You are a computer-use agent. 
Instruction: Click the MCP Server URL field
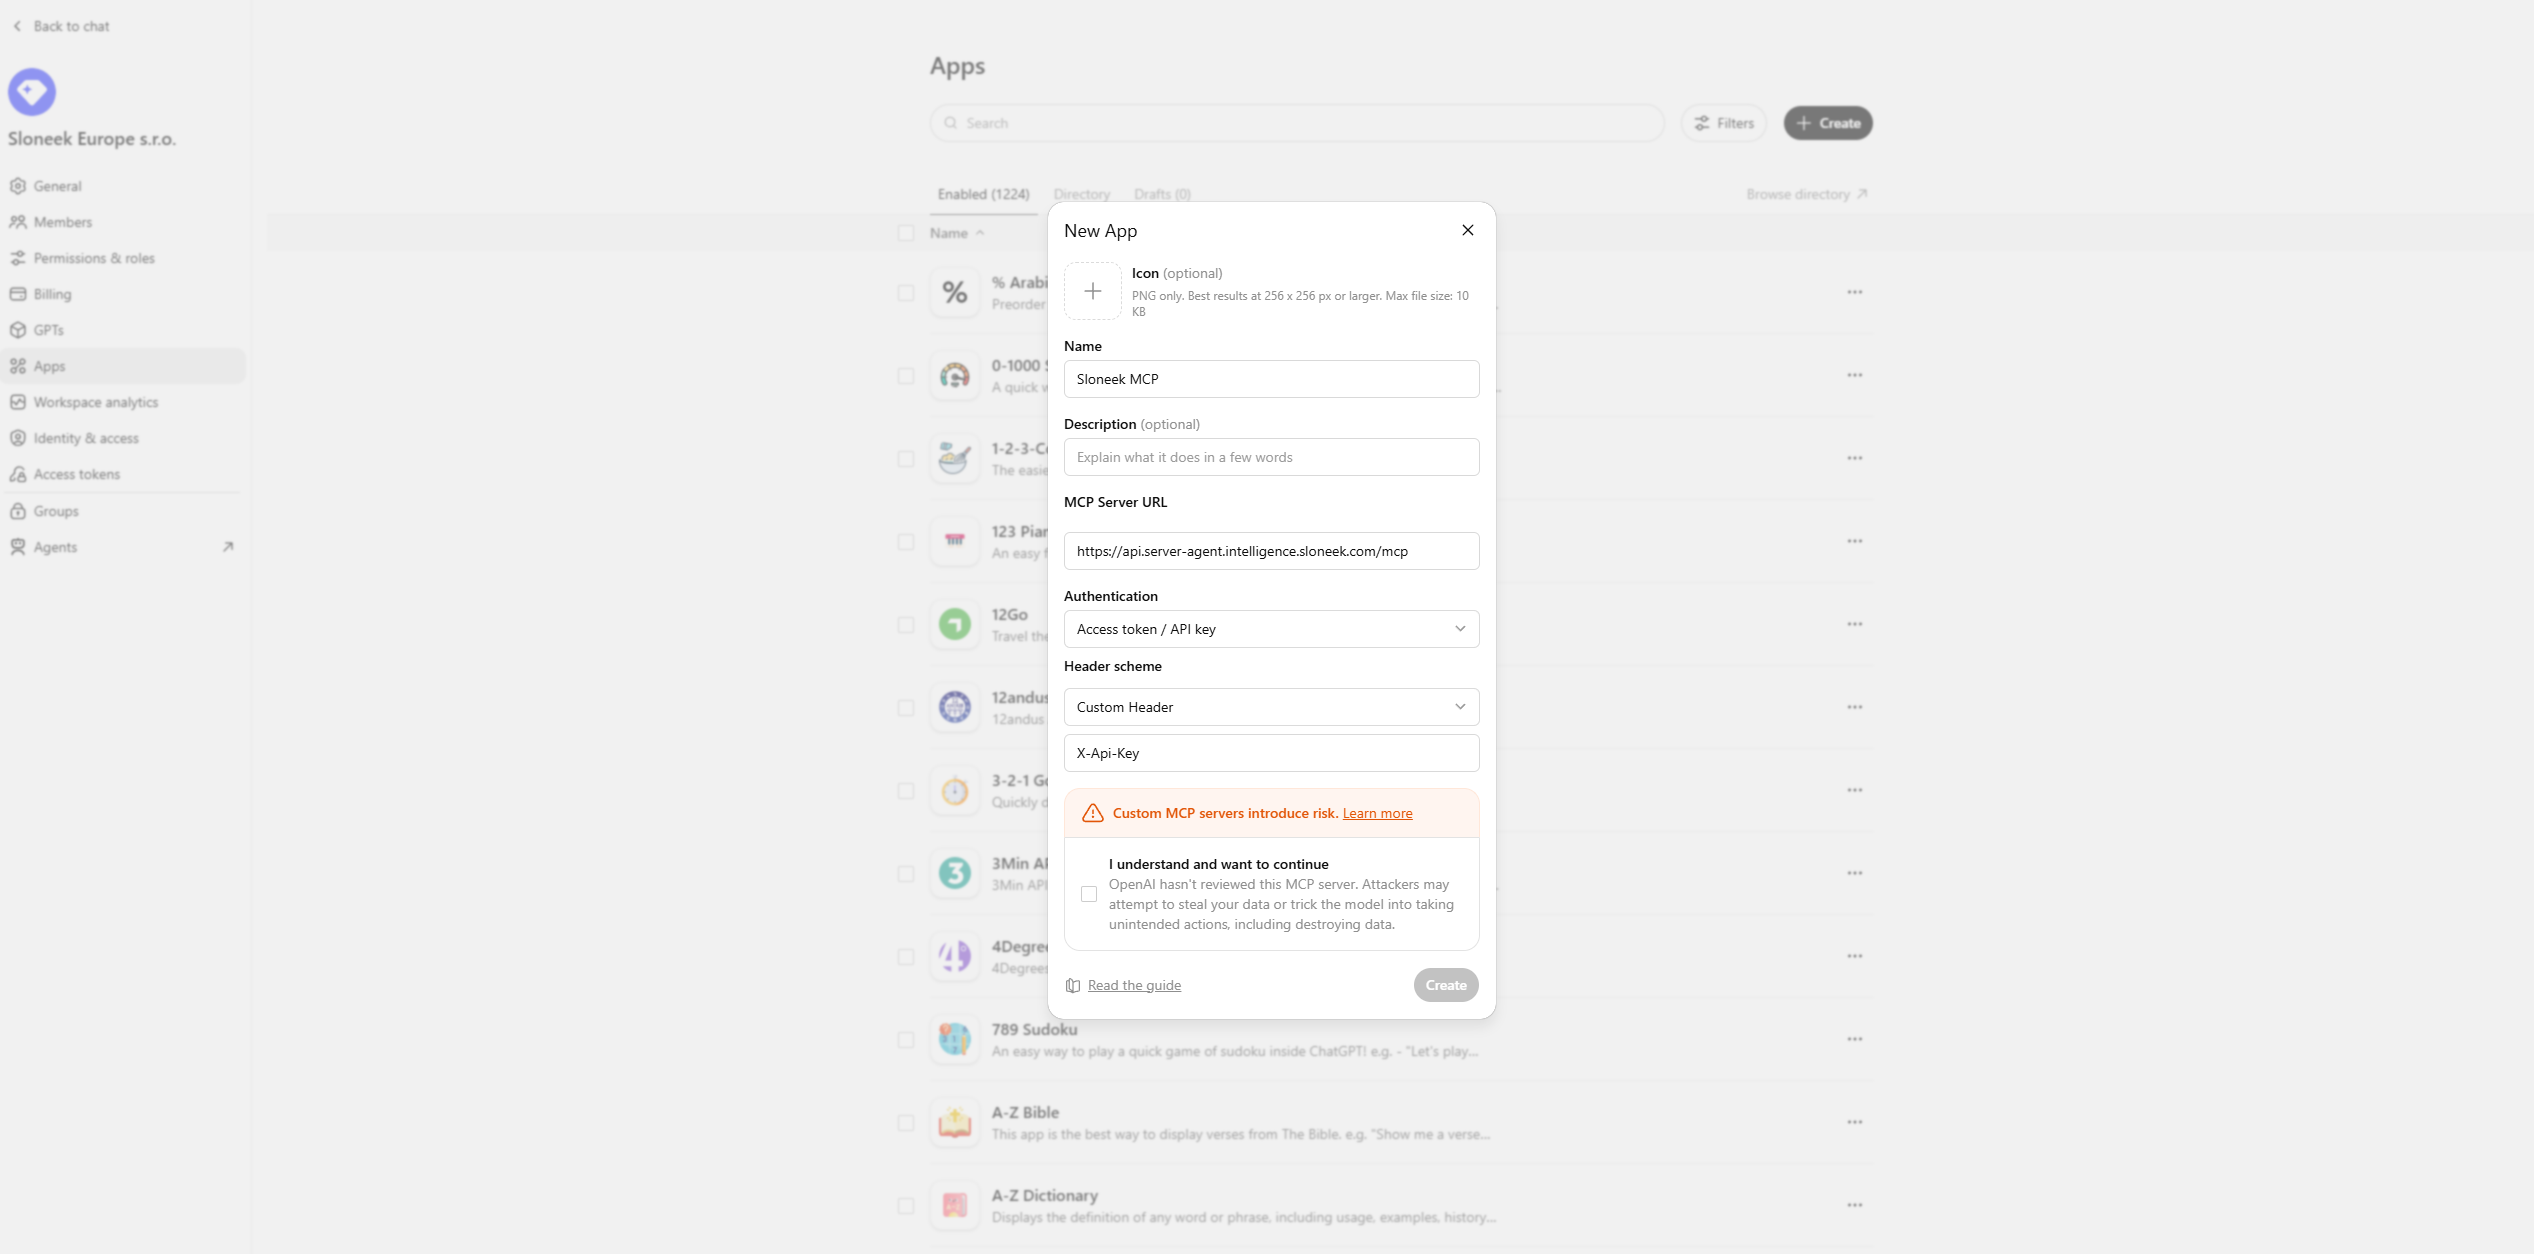pyautogui.click(x=1271, y=551)
